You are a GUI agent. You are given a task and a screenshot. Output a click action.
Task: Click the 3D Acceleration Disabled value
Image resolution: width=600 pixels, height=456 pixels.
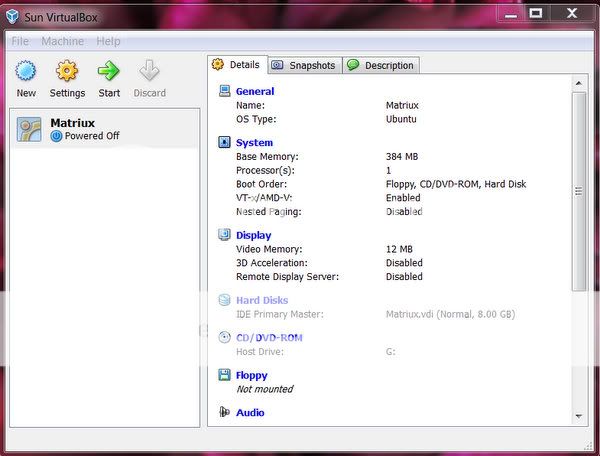tap(404, 263)
